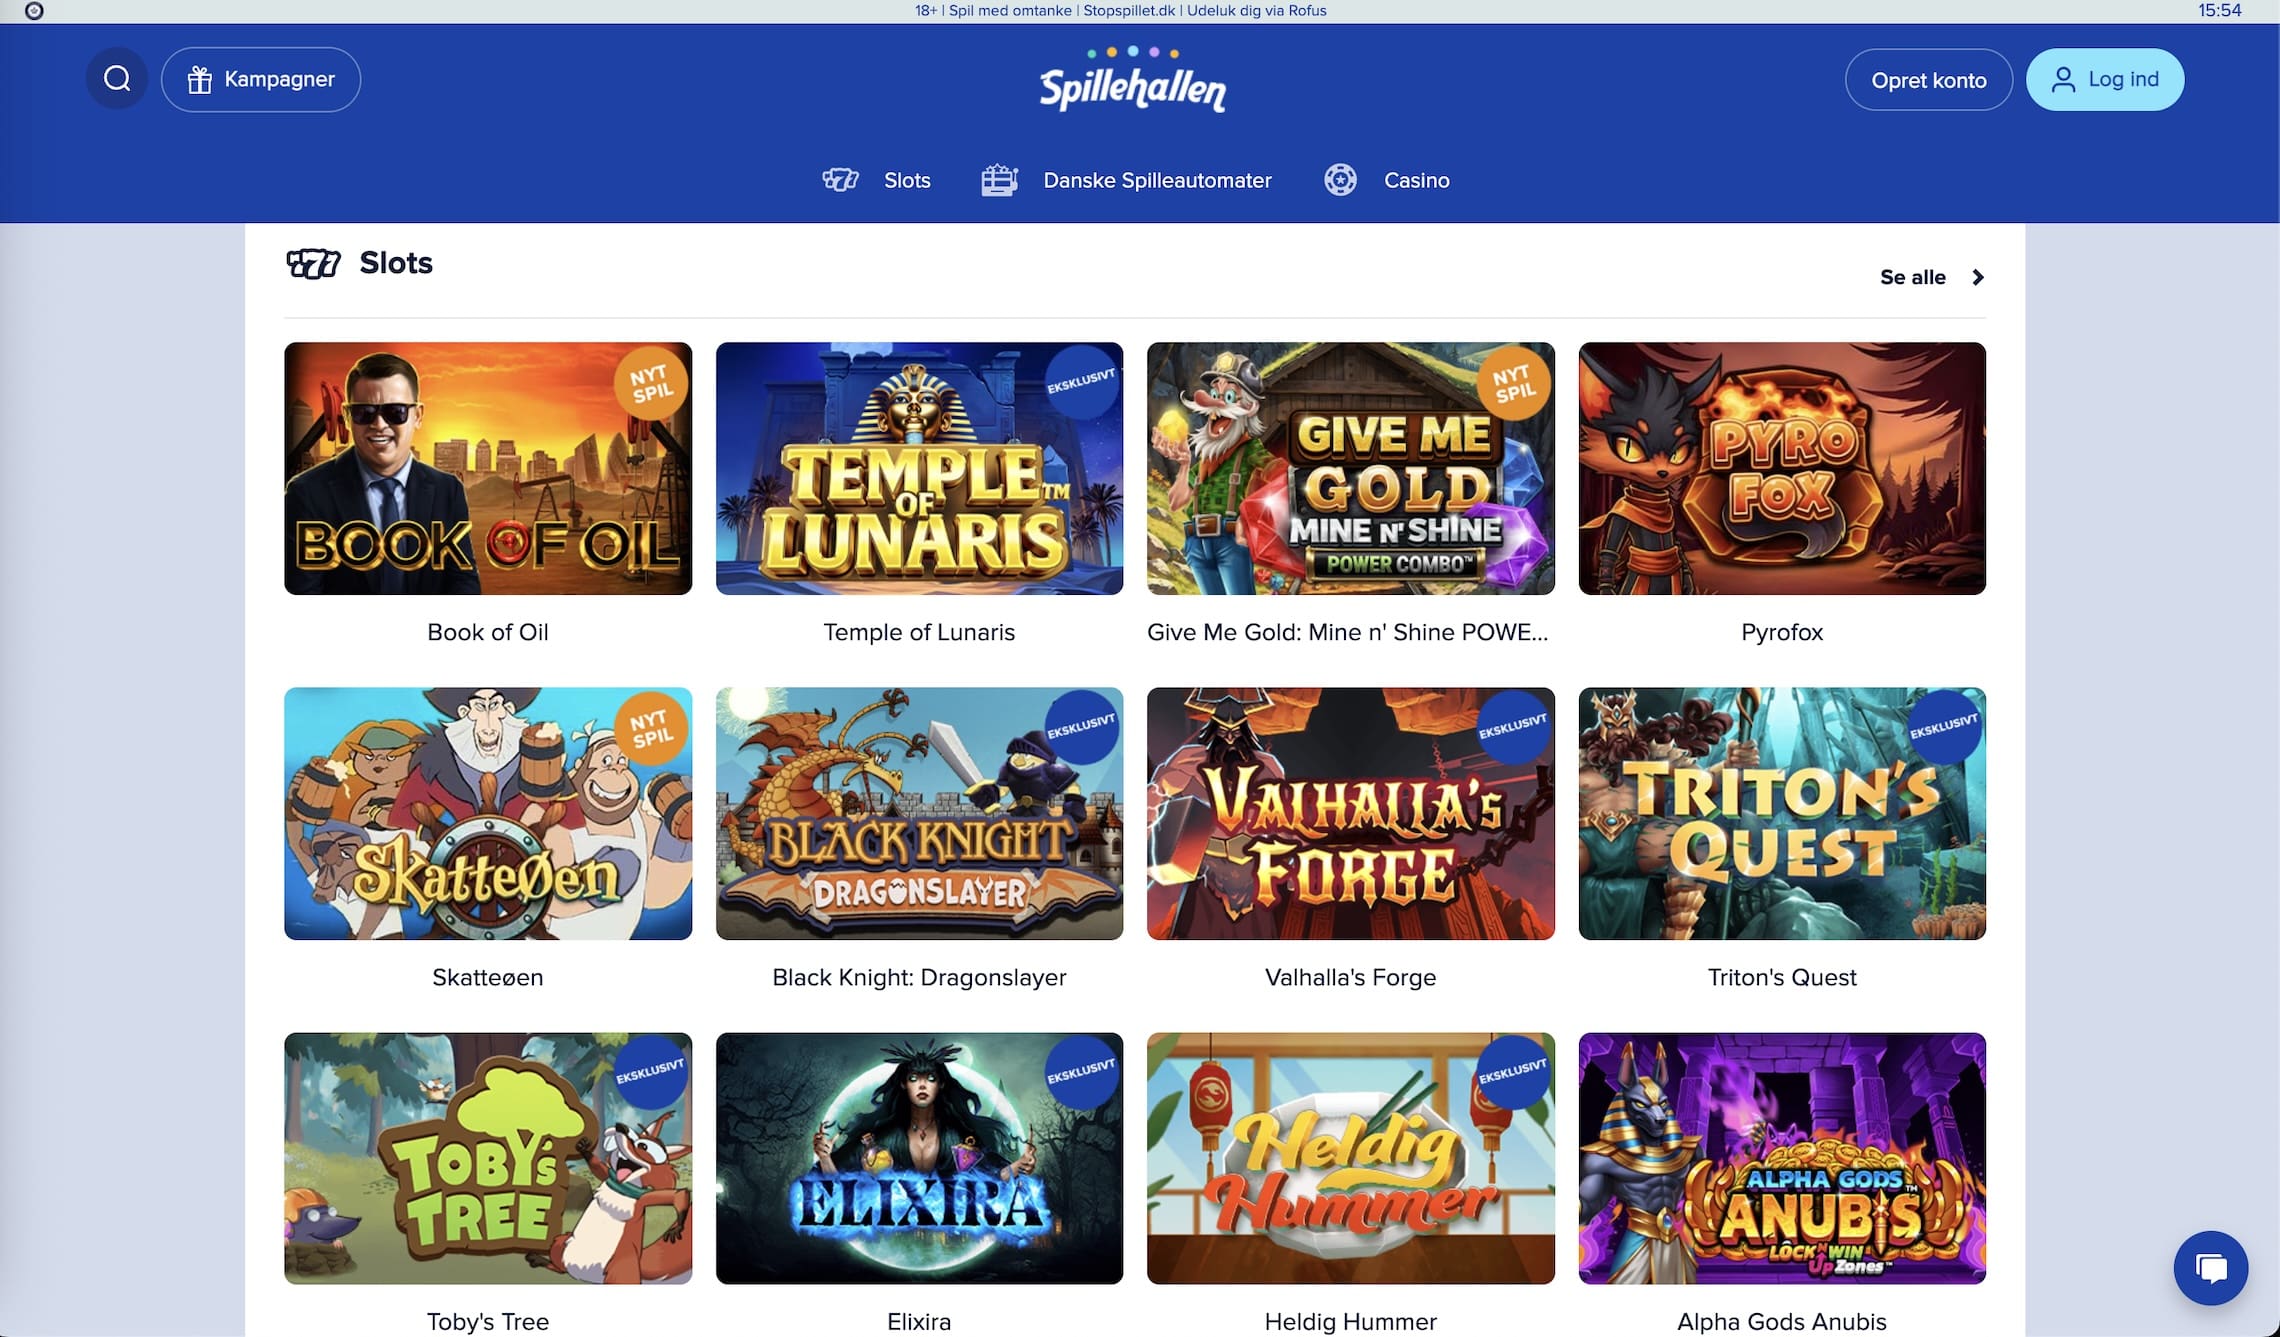Click the slot machine 777 icon in the navigation

click(840, 180)
